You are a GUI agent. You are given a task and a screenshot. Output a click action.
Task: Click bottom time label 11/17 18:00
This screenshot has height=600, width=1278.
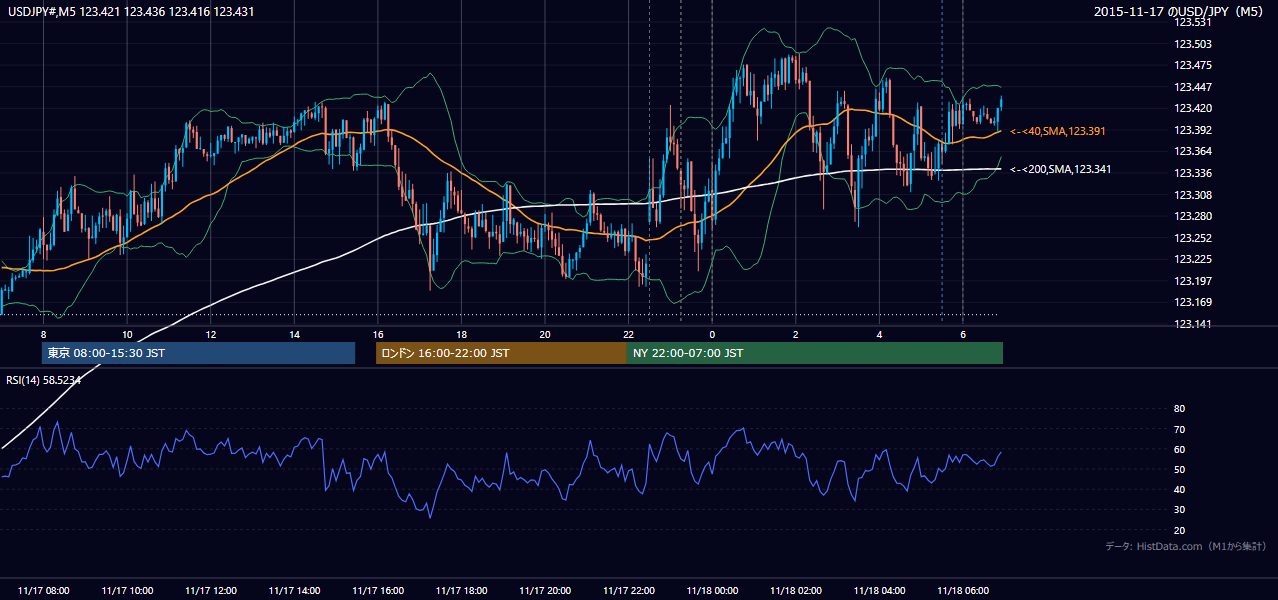(x=461, y=591)
